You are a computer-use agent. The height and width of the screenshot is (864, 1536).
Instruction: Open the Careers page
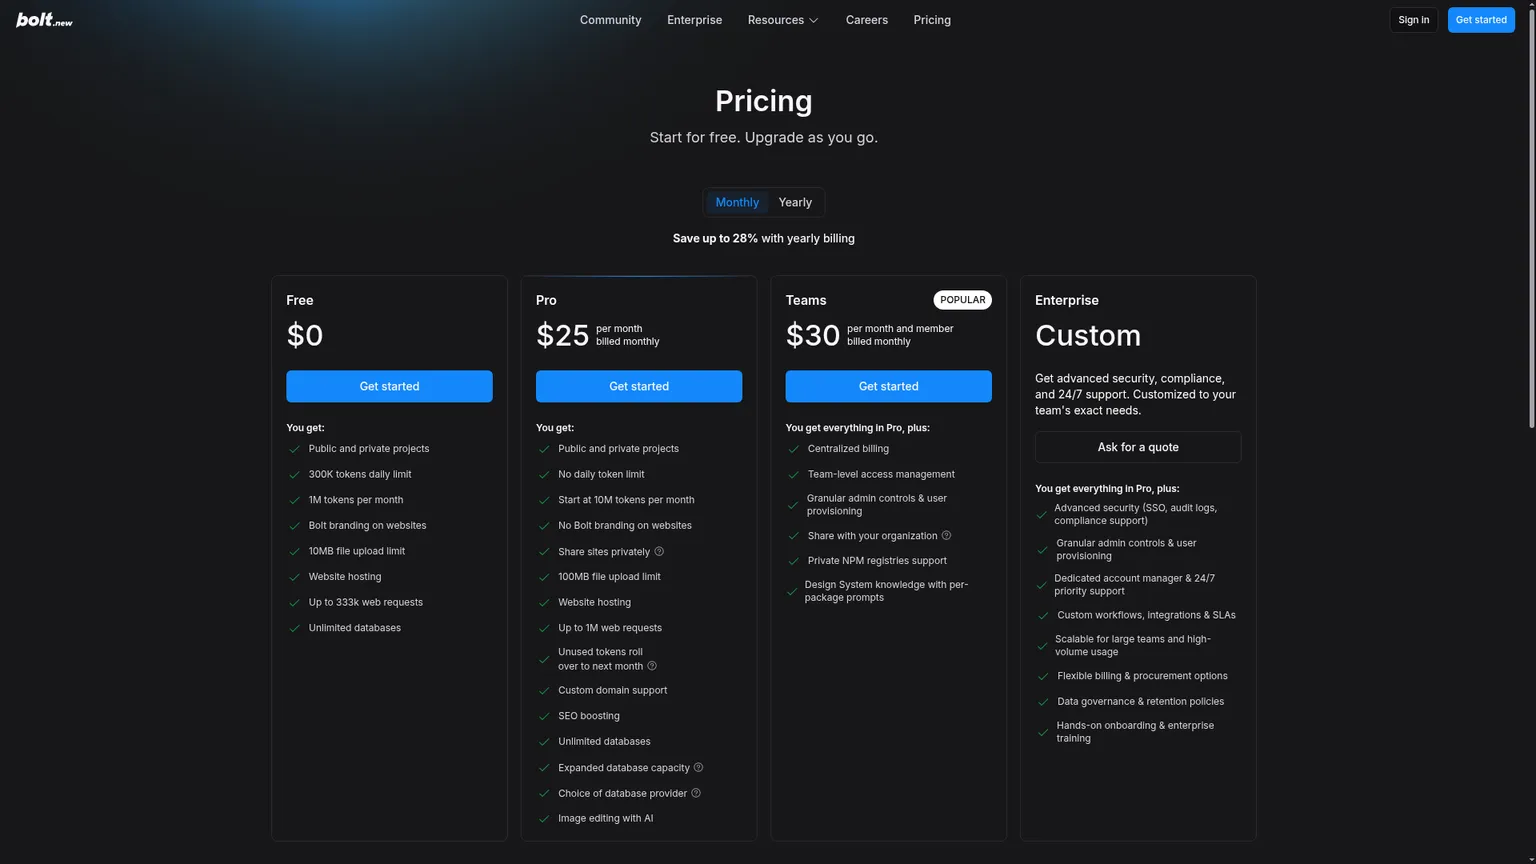point(866,20)
